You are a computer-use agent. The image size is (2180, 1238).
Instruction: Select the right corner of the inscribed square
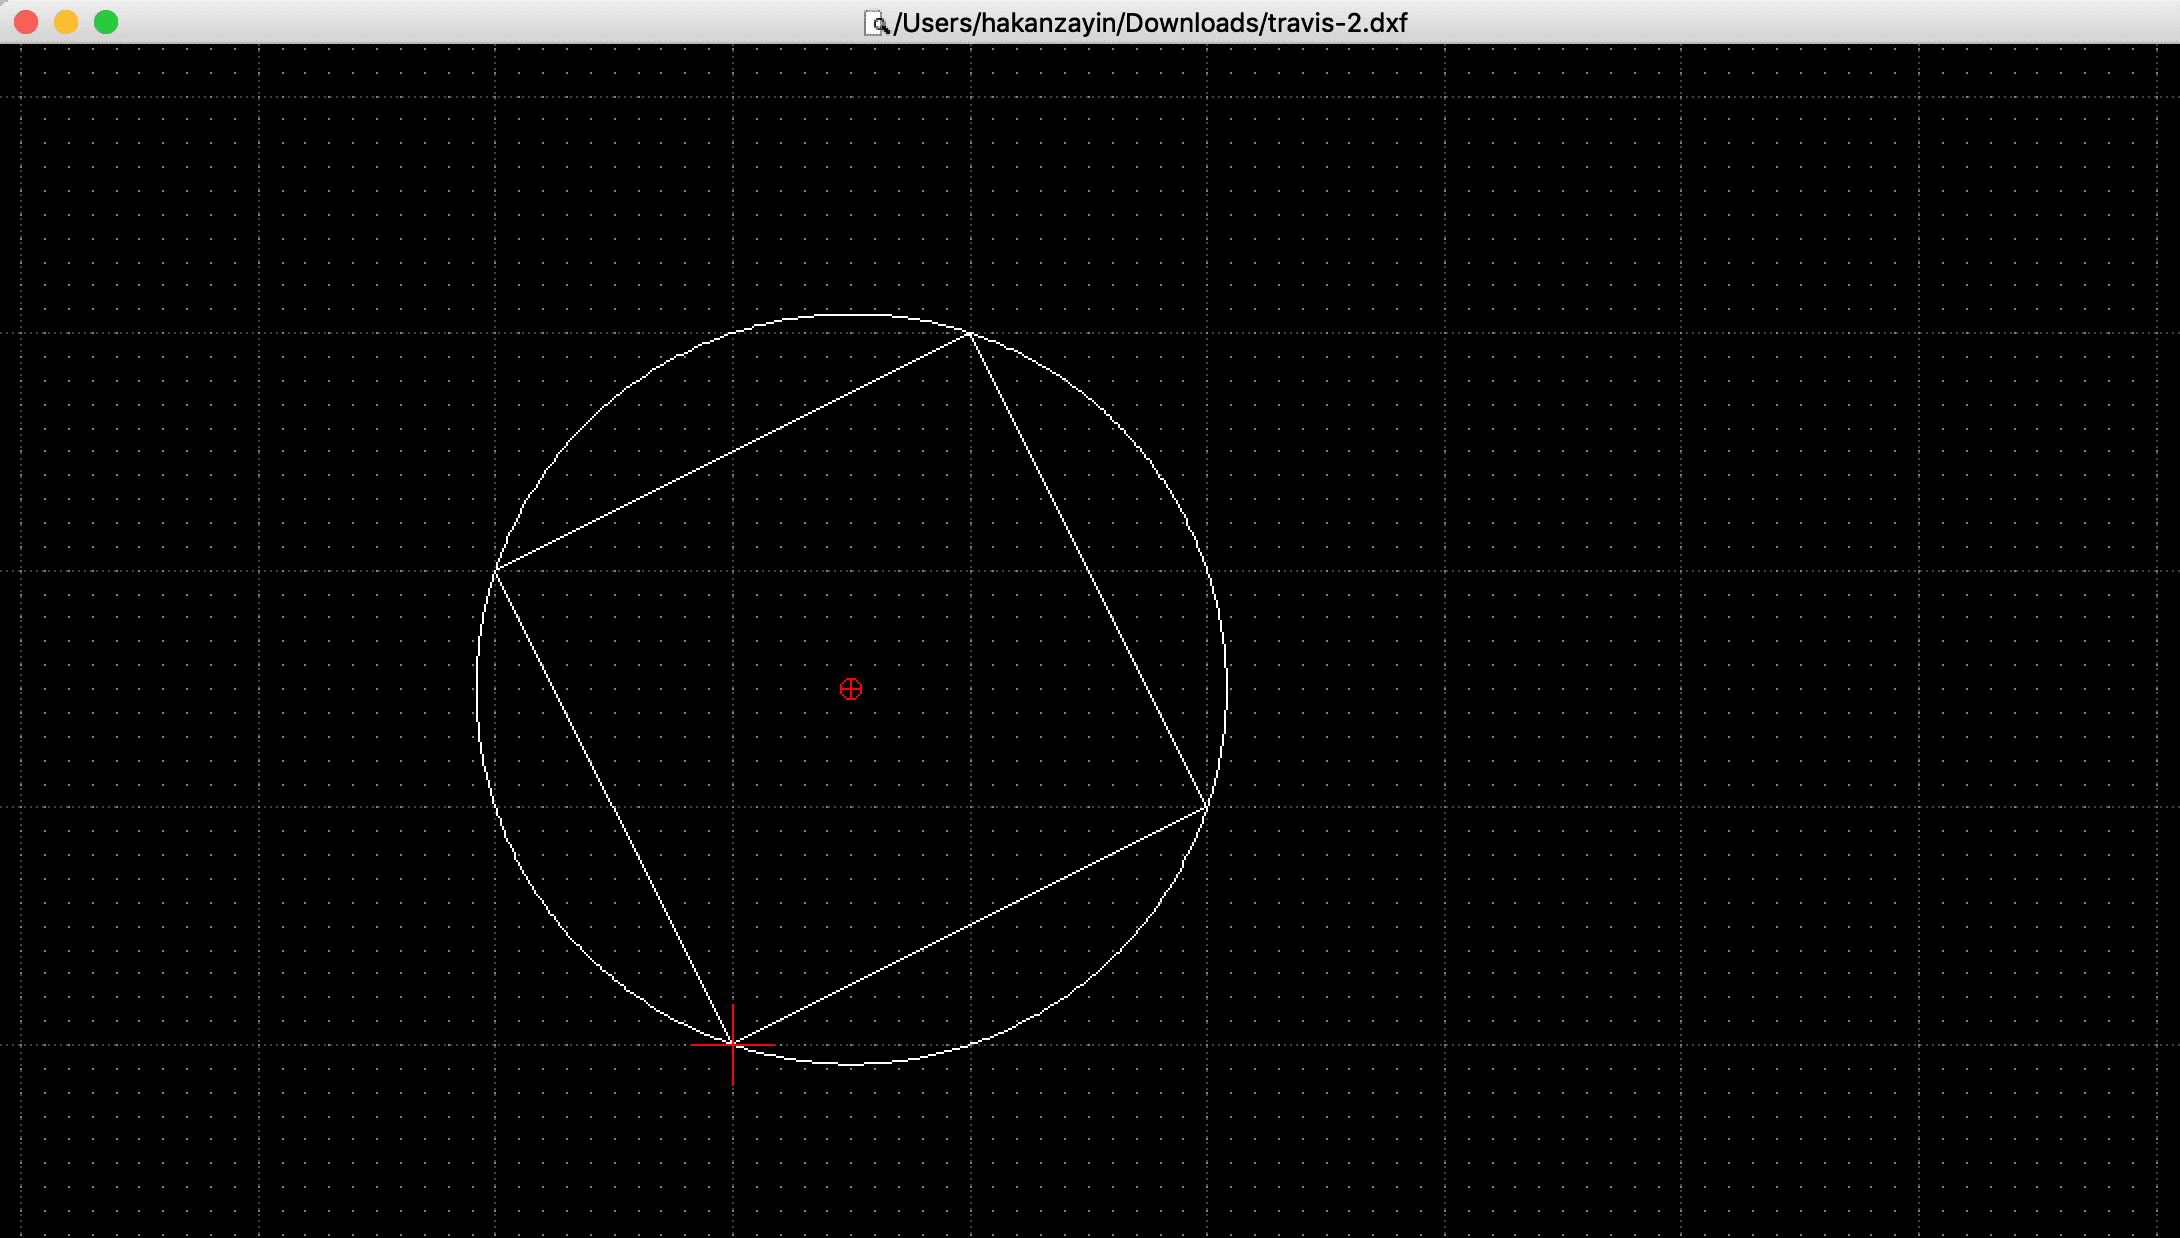[1207, 808]
